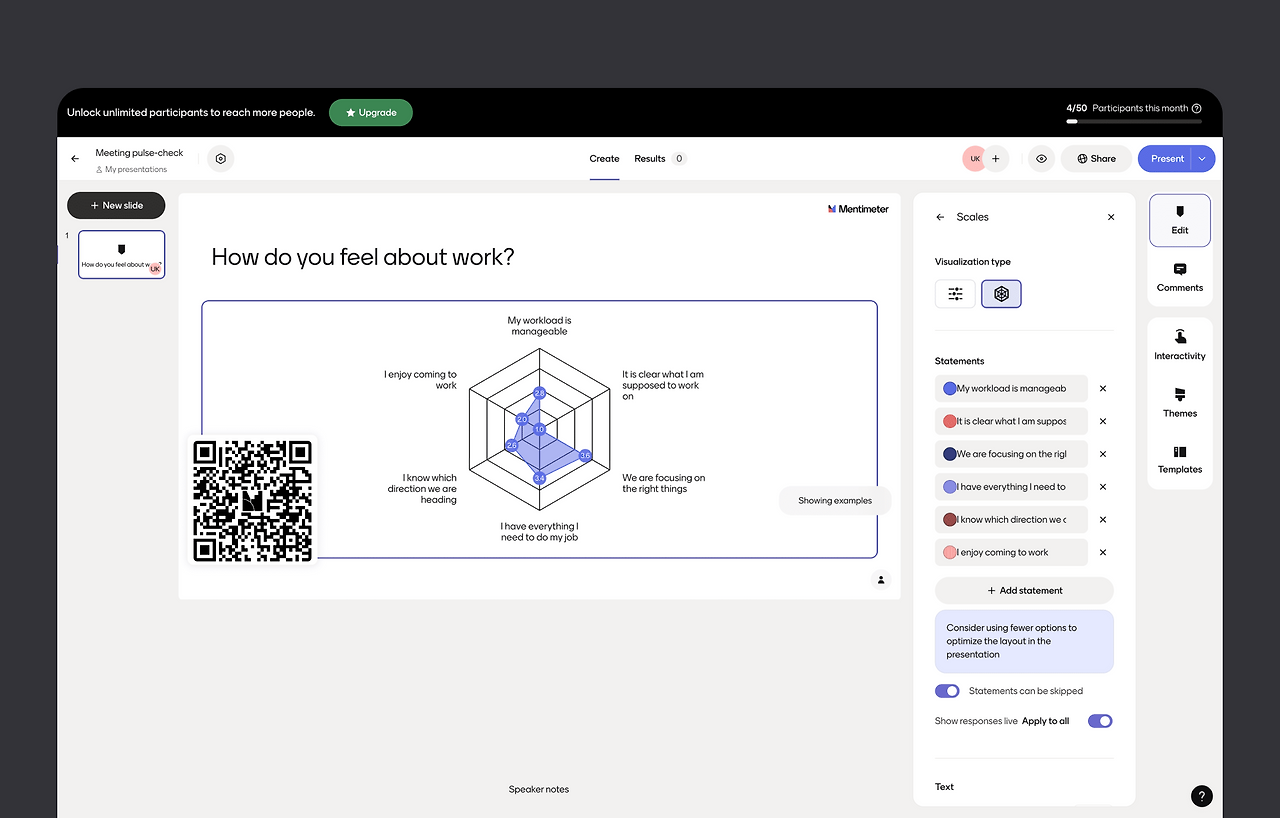Edit the 'We are focusing on the right' statement field

[x=1011, y=454]
